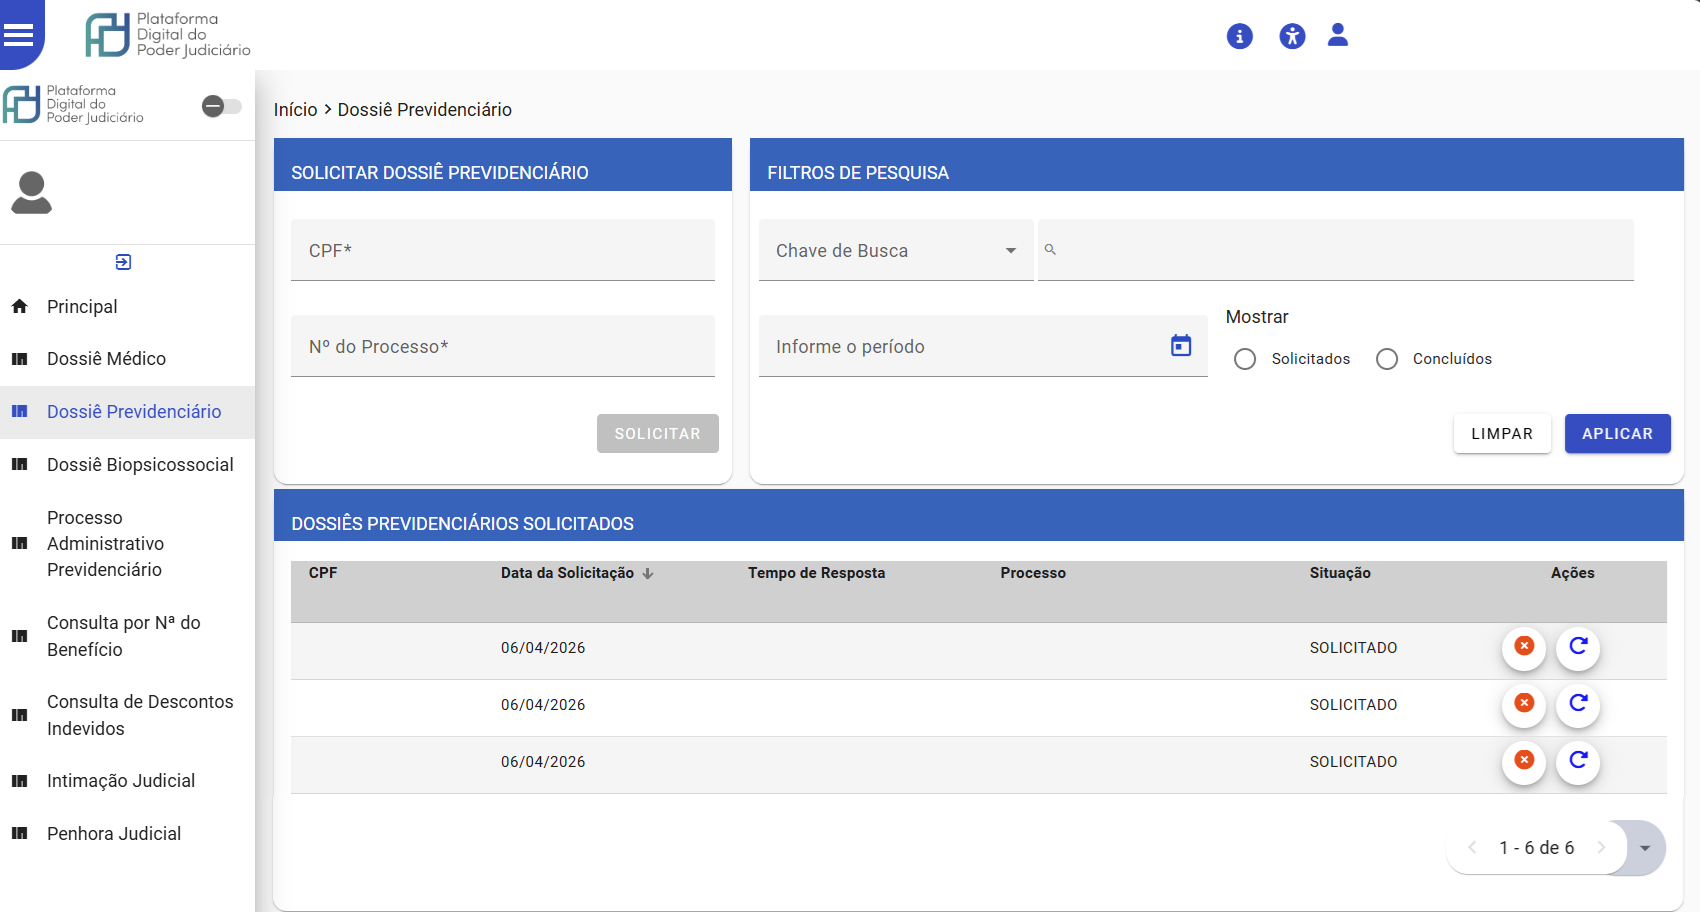Click the Processo column header

[x=1033, y=573]
